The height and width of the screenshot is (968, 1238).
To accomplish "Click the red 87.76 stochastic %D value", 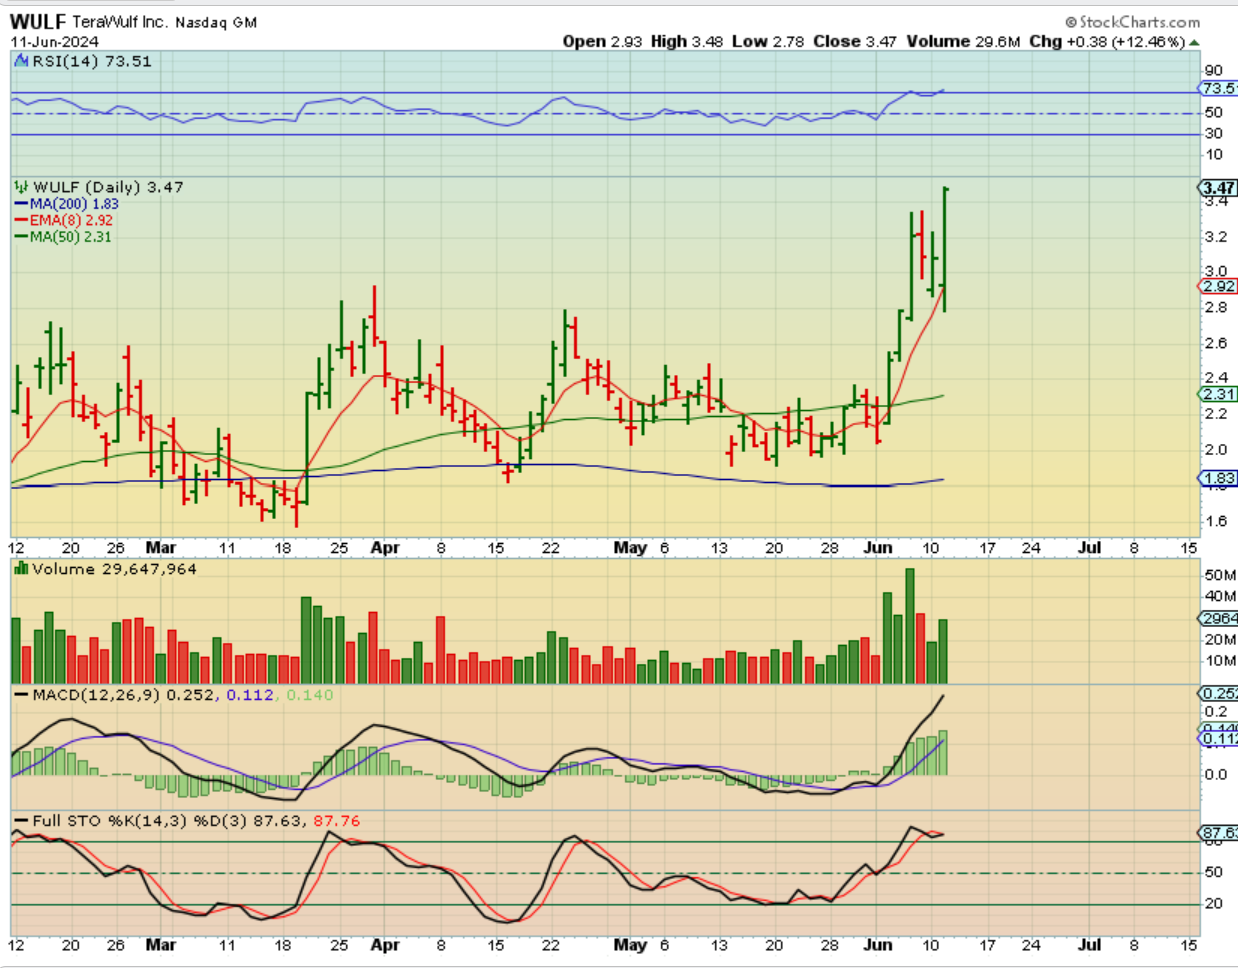I will pyautogui.click(x=337, y=821).
